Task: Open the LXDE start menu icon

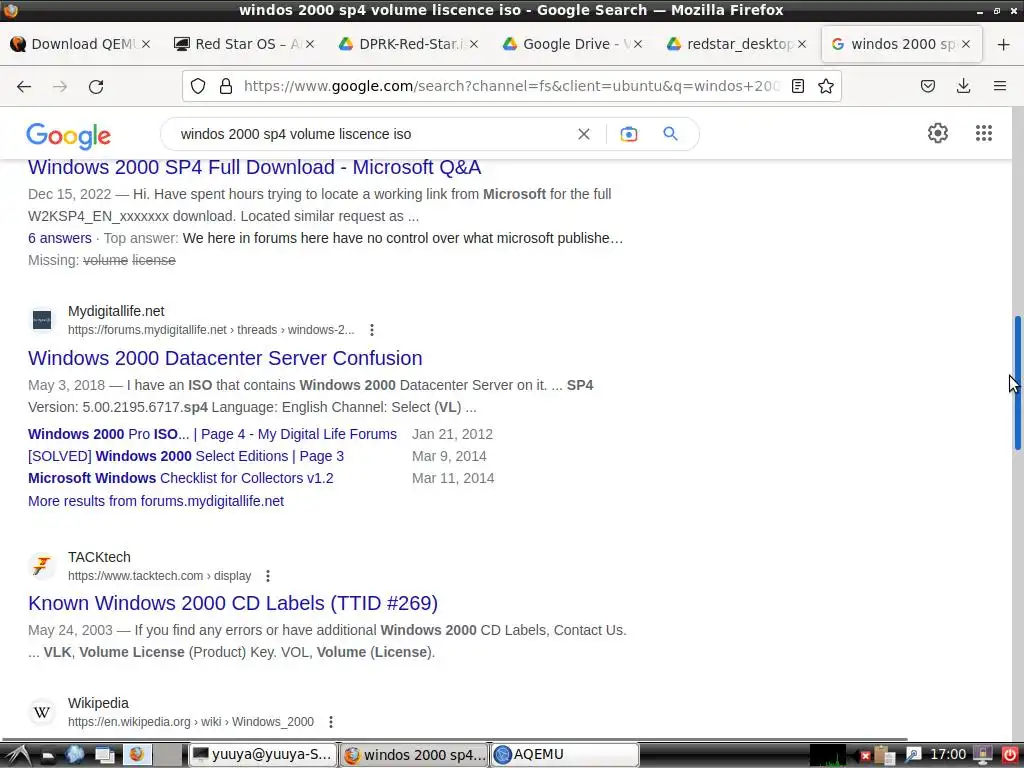Action: click(17, 755)
